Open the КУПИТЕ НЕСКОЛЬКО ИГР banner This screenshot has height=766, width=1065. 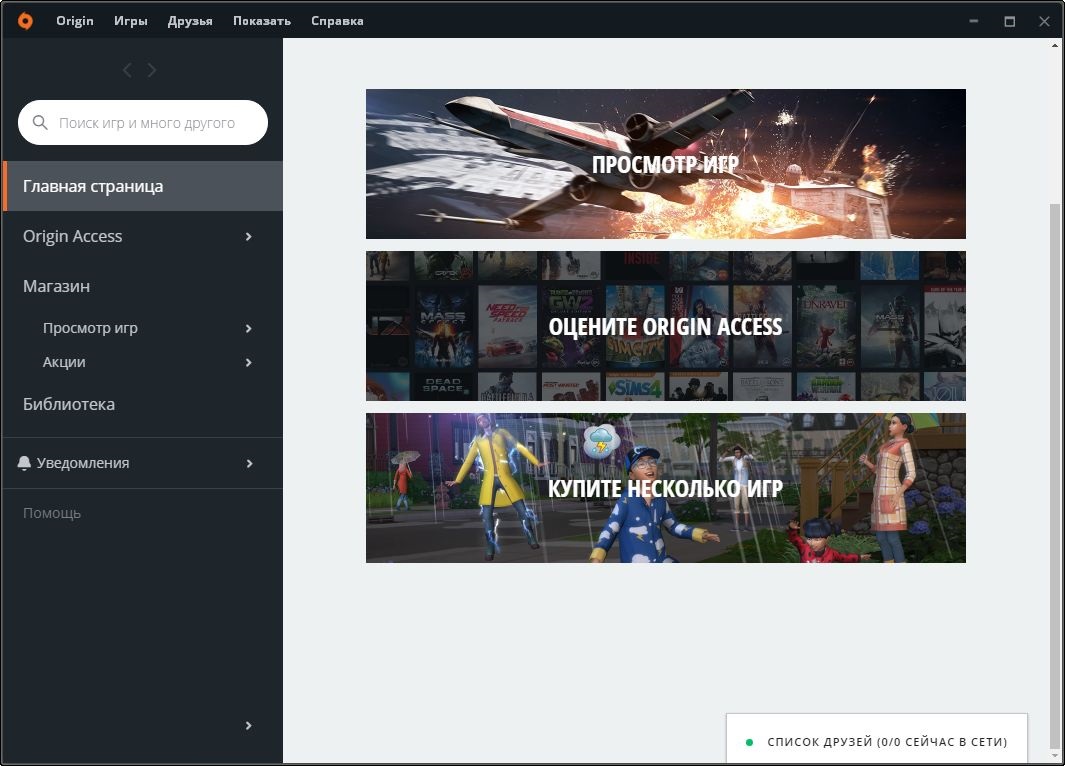(666, 488)
